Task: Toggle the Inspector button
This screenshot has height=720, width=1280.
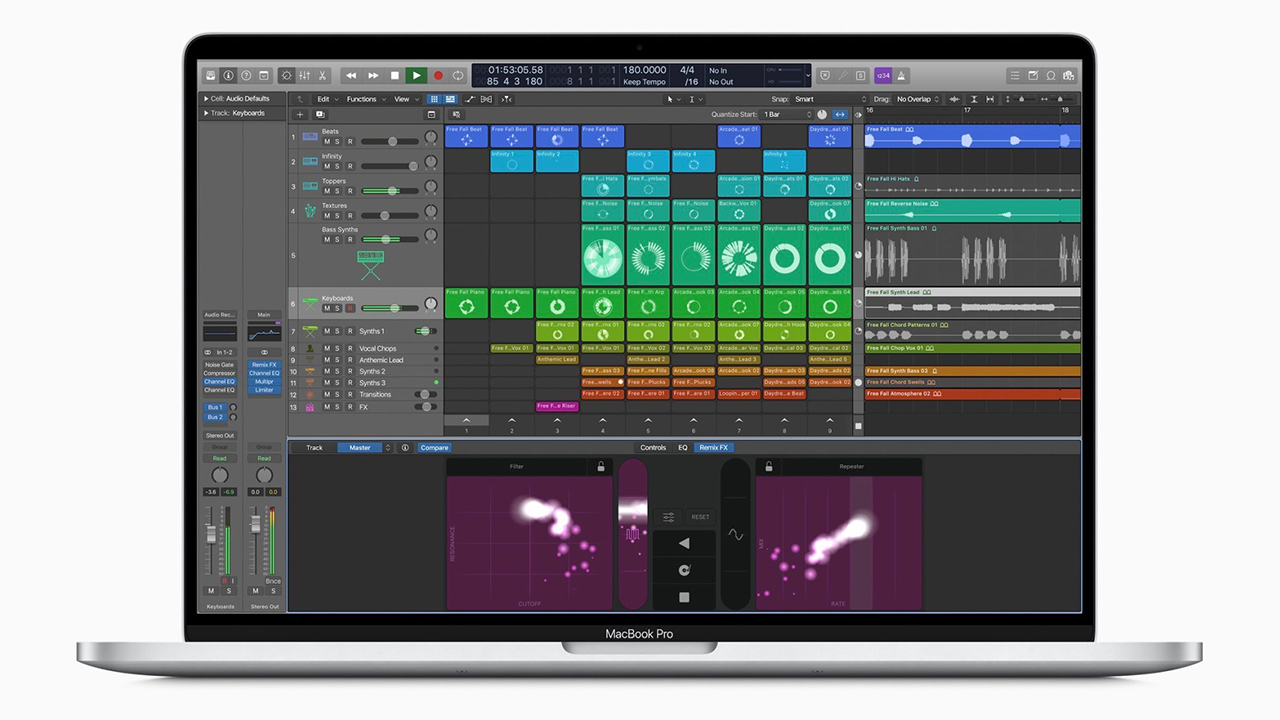Action: point(228,75)
